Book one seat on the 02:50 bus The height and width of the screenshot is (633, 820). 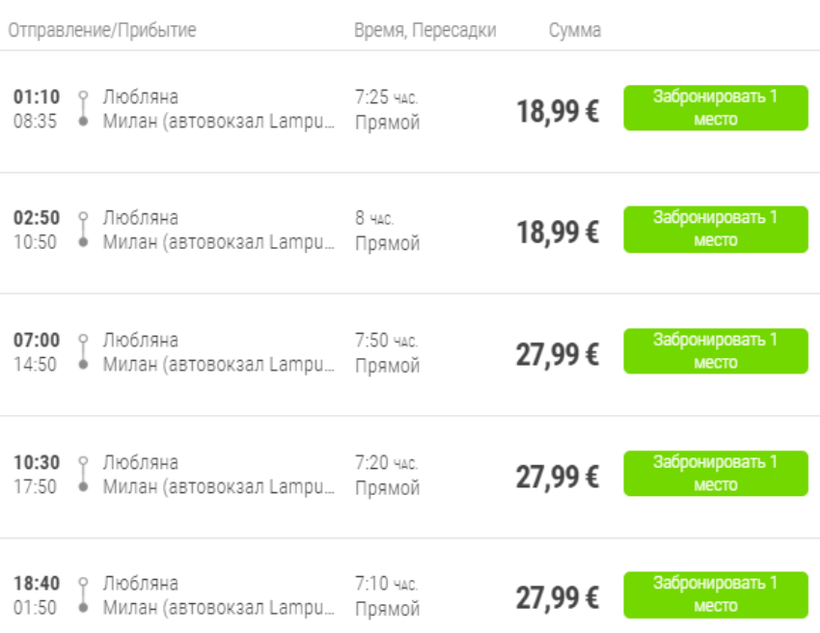pyautogui.click(x=715, y=229)
